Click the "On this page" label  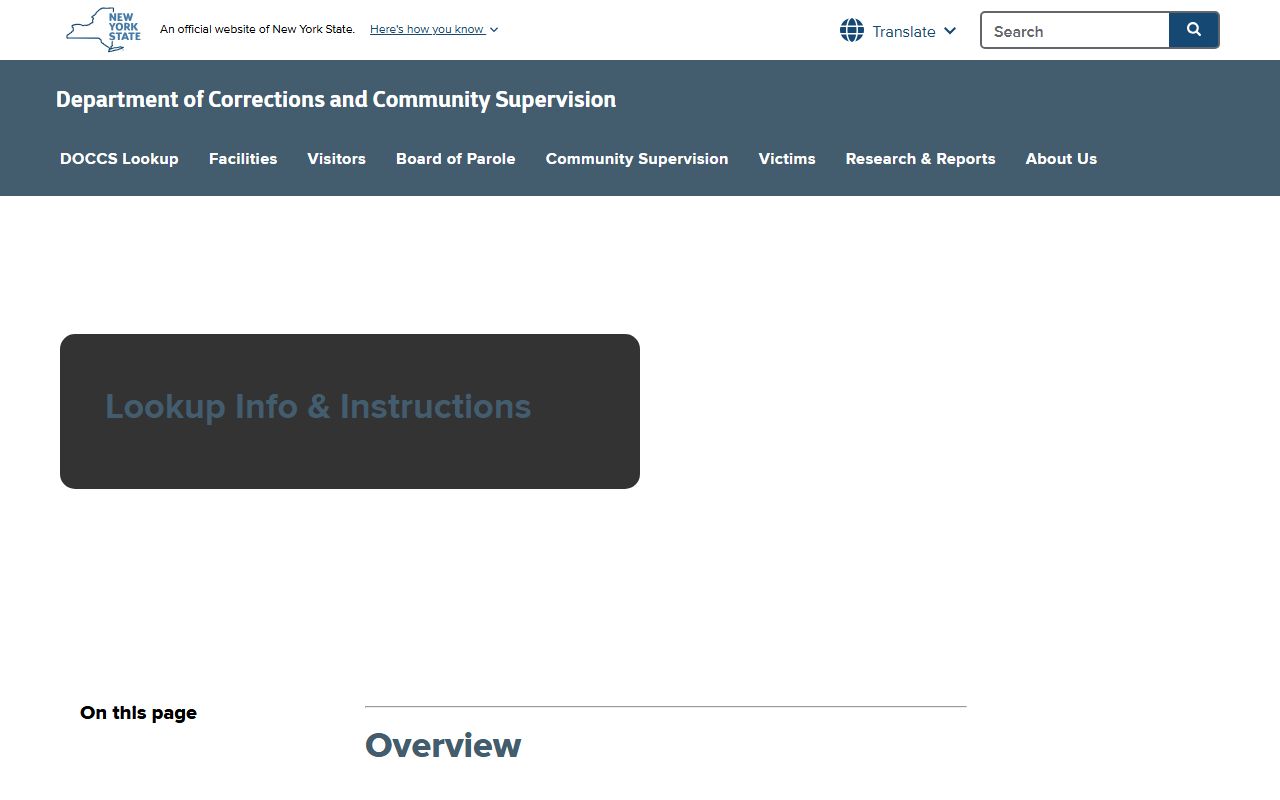[x=138, y=713]
